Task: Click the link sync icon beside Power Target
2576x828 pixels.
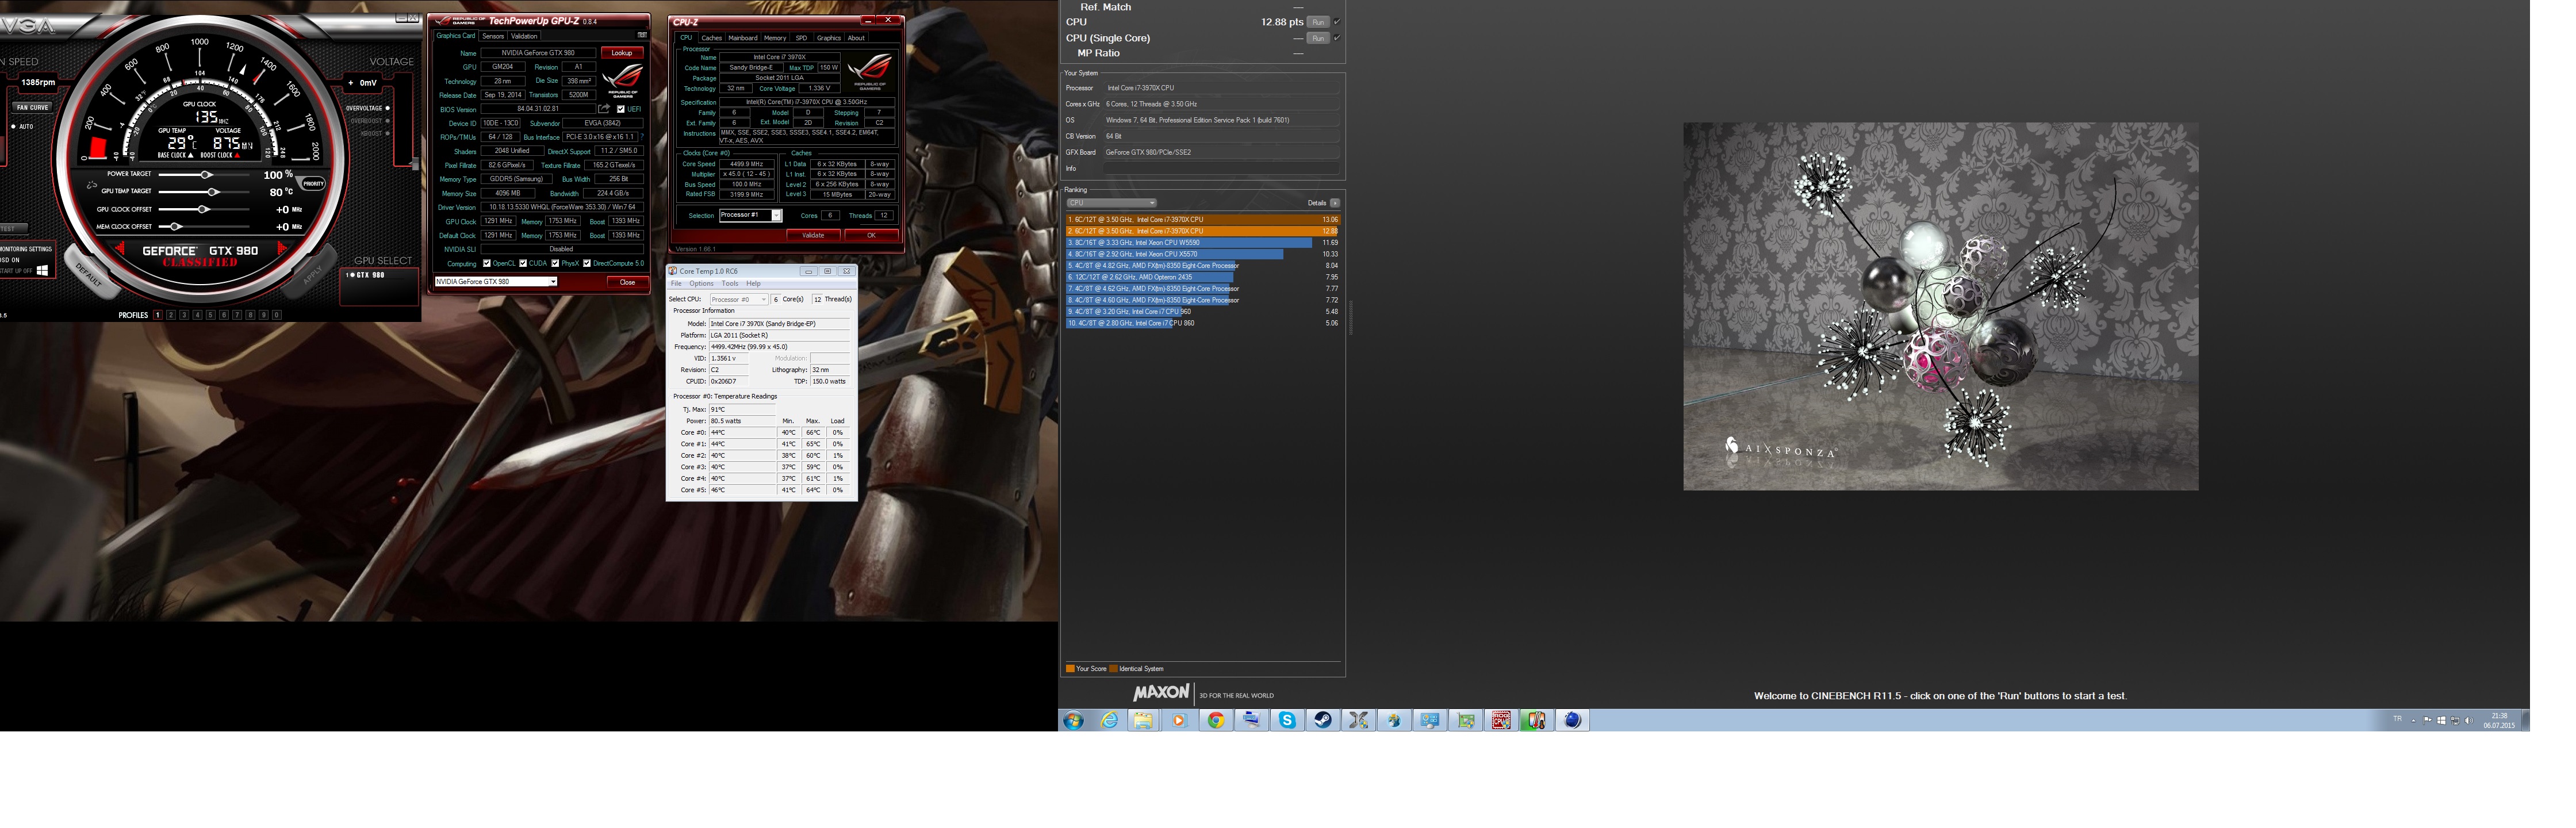Action: [x=92, y=186]
